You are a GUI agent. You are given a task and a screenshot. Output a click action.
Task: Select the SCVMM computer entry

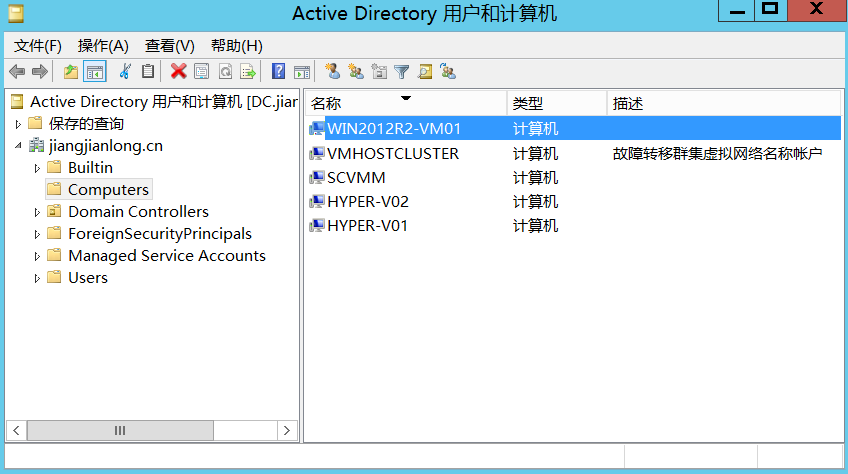click(356, 177)
